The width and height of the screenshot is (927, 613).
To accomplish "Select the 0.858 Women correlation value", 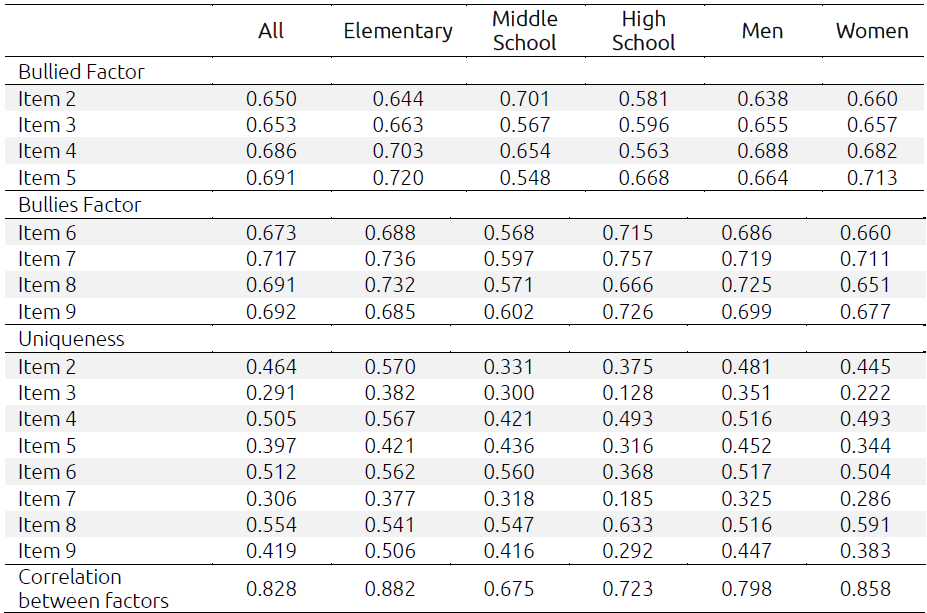I will (865, 589).
